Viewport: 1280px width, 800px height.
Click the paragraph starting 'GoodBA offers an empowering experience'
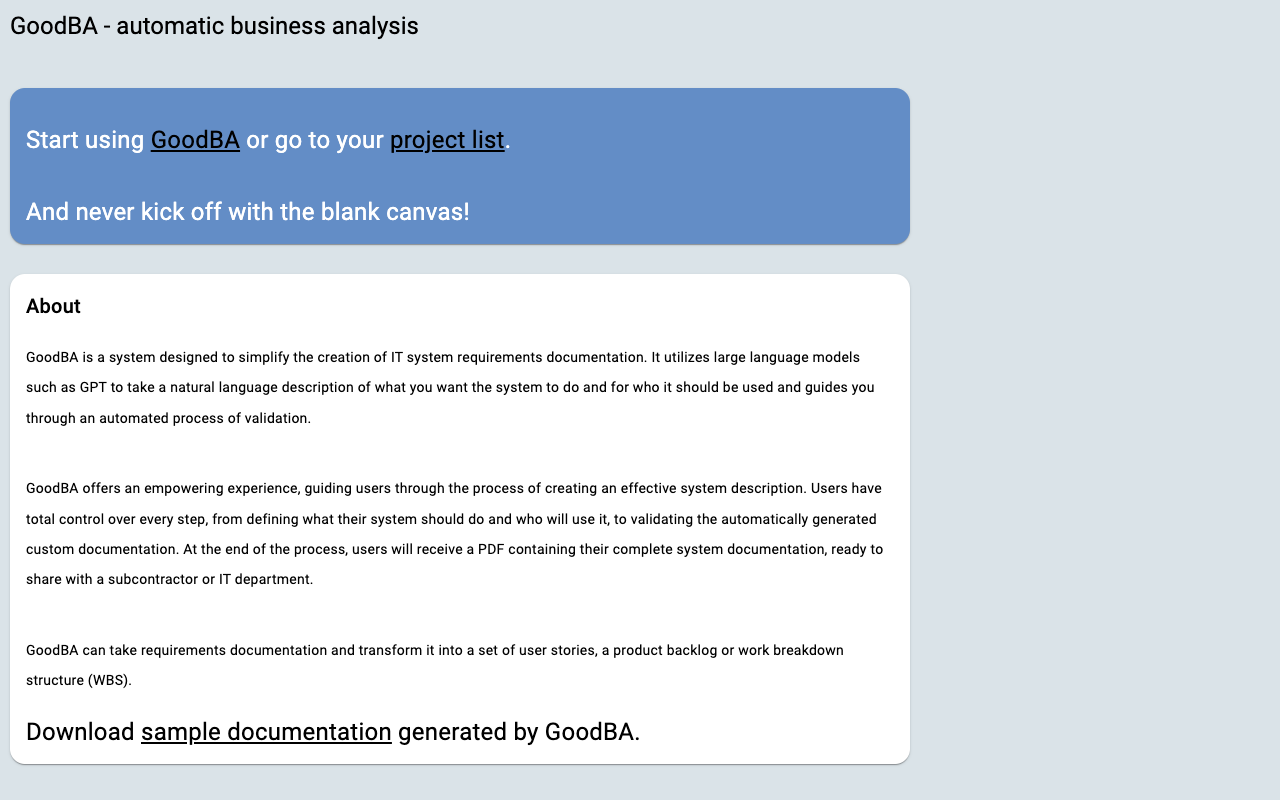pos(454,534)
